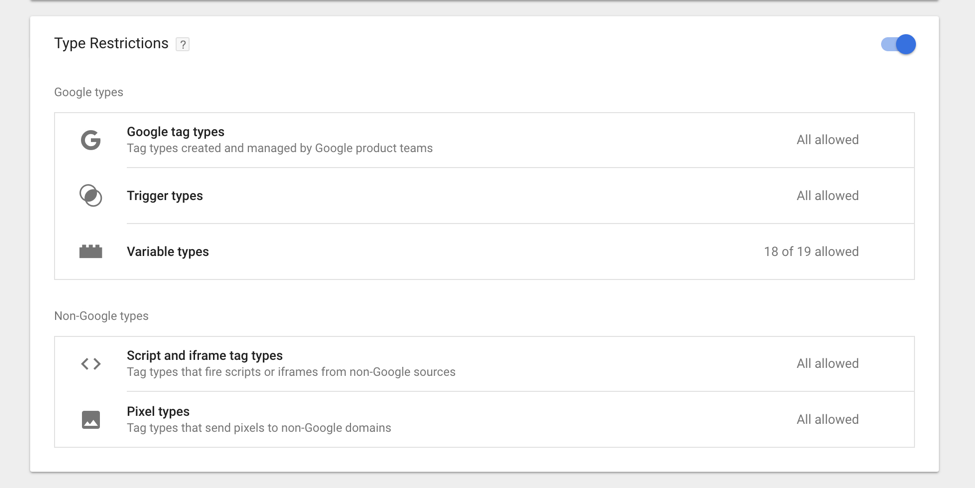Click "All allowed" next to Trigger types
Viewport: 975px width, 488px height.
pos(828,196)
